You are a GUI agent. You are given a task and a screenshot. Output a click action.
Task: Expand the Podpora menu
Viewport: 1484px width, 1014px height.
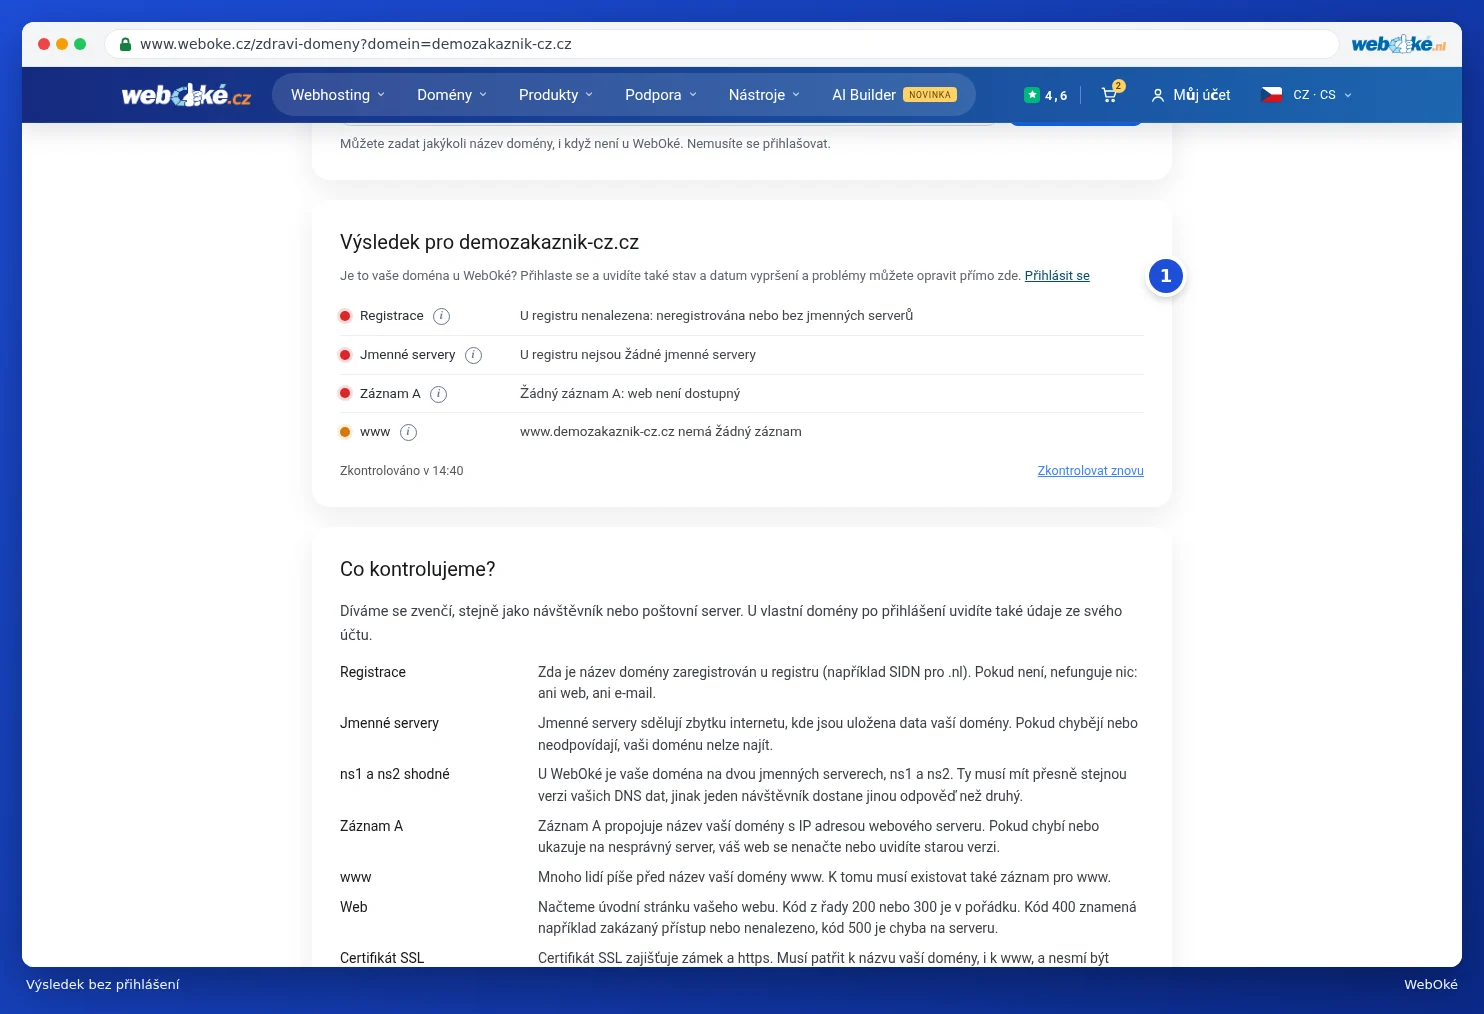(661, 95)
